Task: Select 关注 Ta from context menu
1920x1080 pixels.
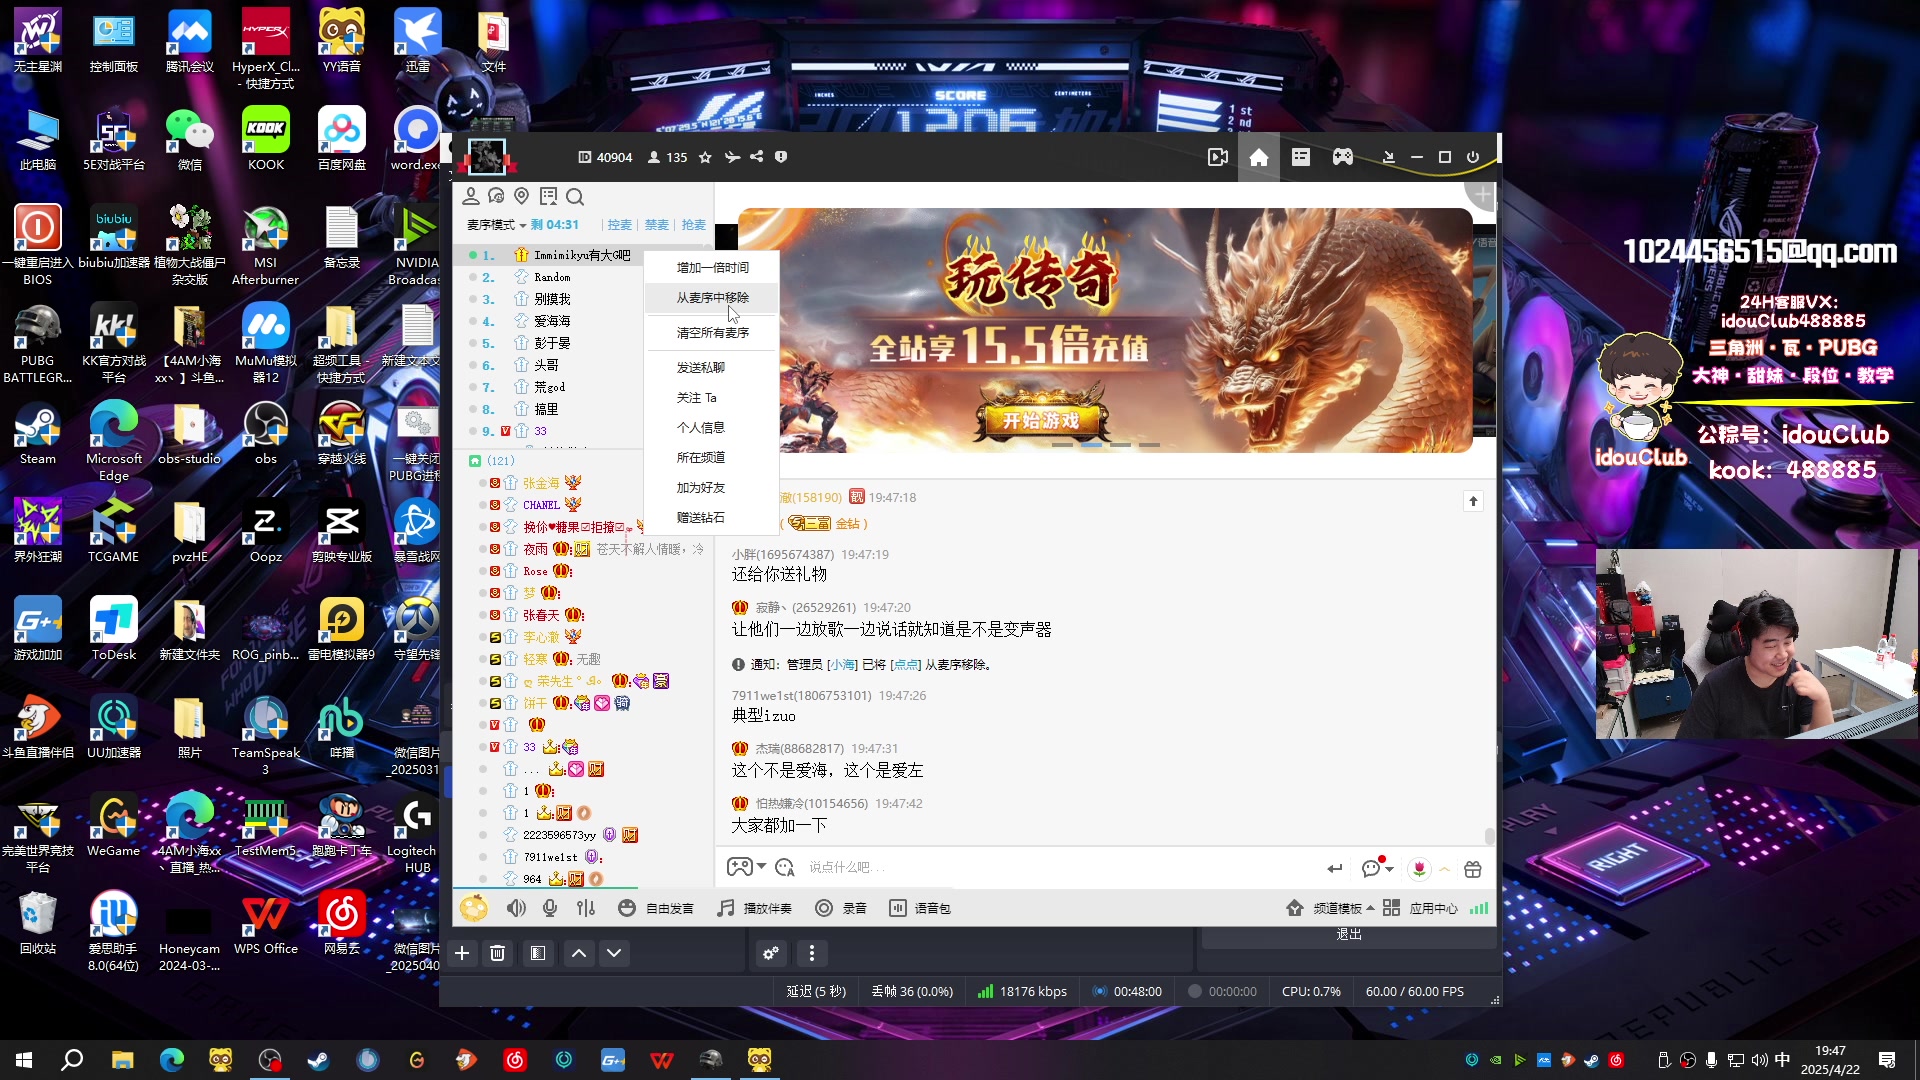Action: (712, 397)
